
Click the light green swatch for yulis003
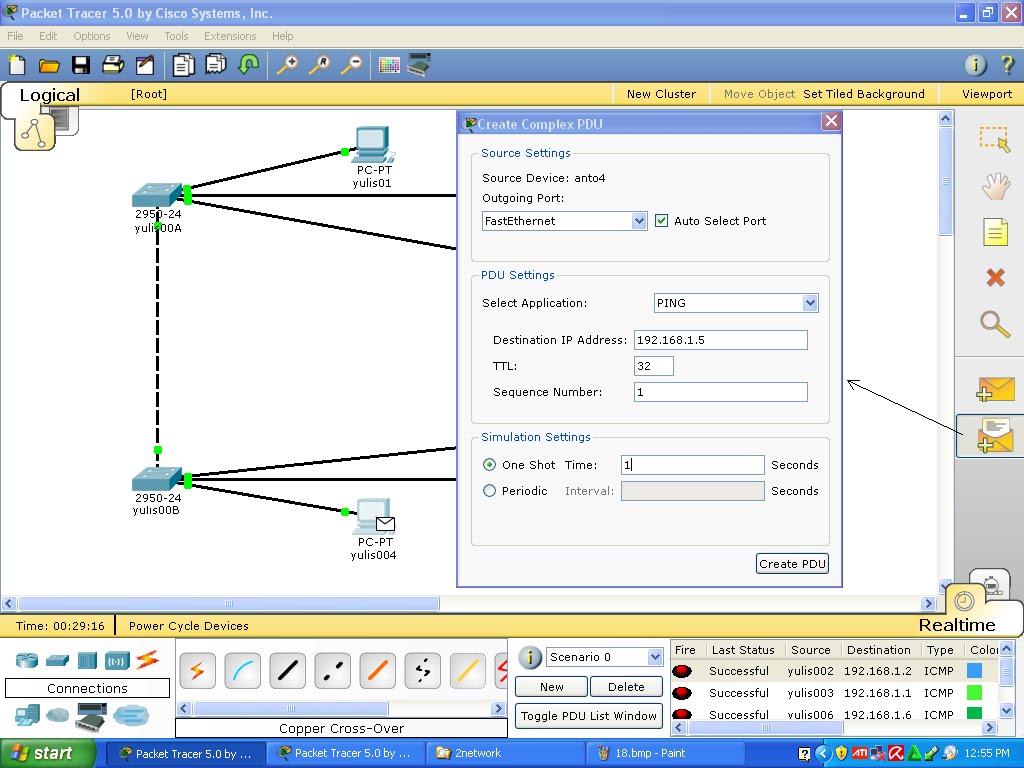pyautogui.click(x=974, y=692)
